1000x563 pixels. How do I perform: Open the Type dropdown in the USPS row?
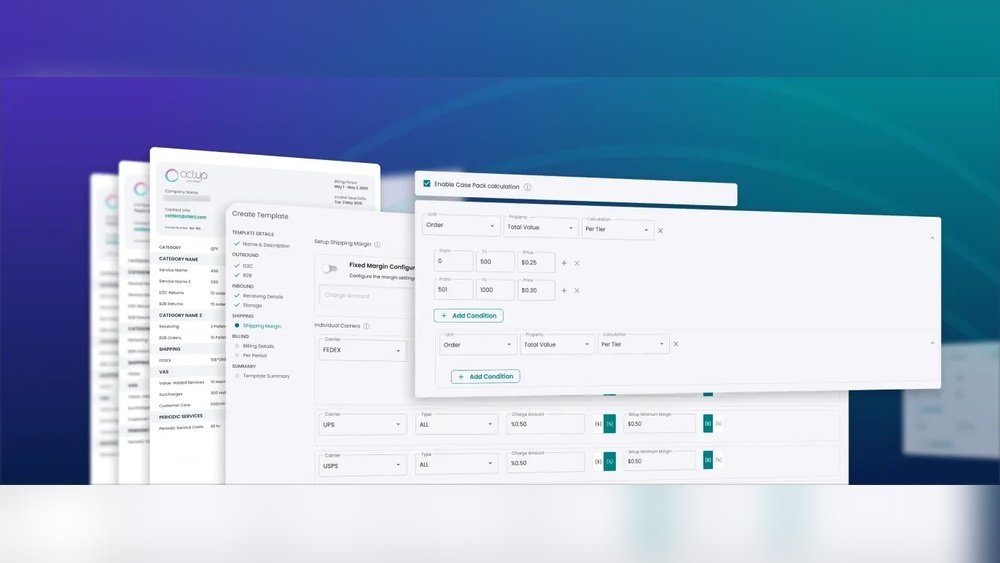pos(457,464)
